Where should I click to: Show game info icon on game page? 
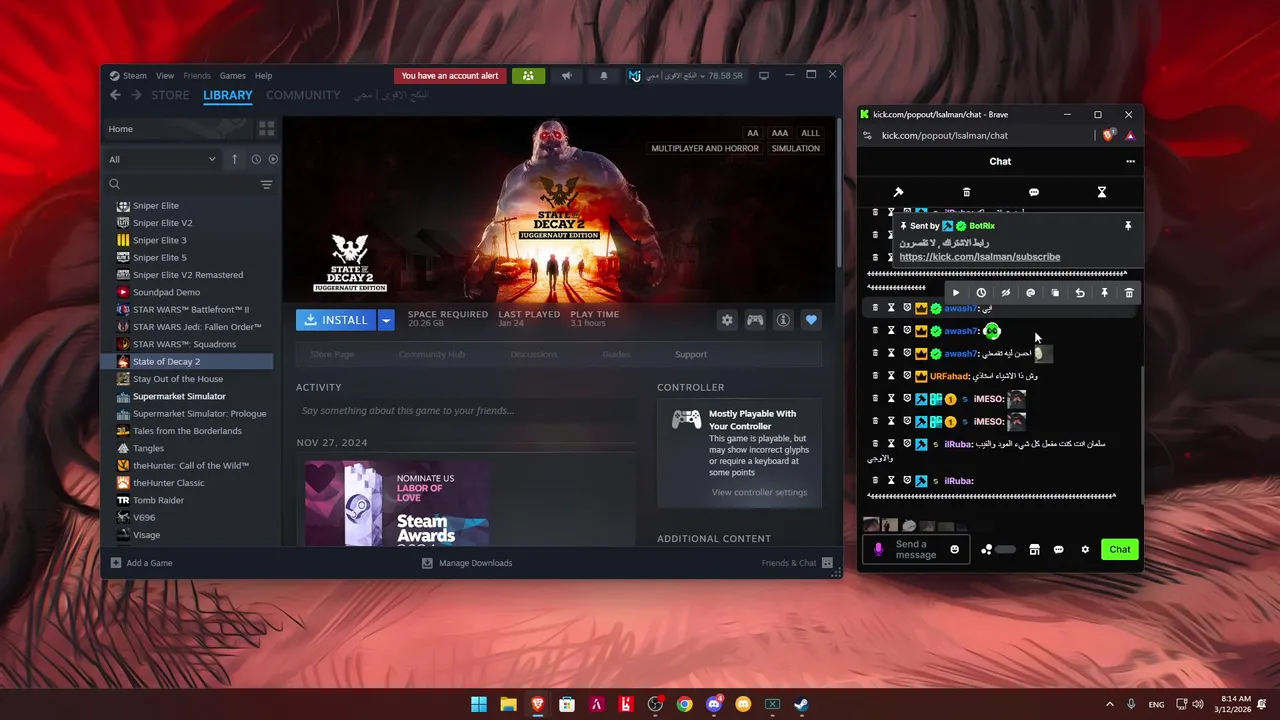783,320
